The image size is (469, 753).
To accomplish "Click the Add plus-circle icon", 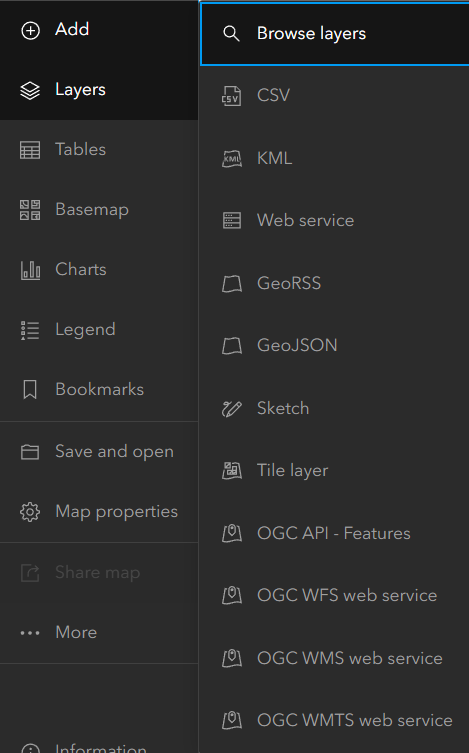I will [x=30, y=30].
